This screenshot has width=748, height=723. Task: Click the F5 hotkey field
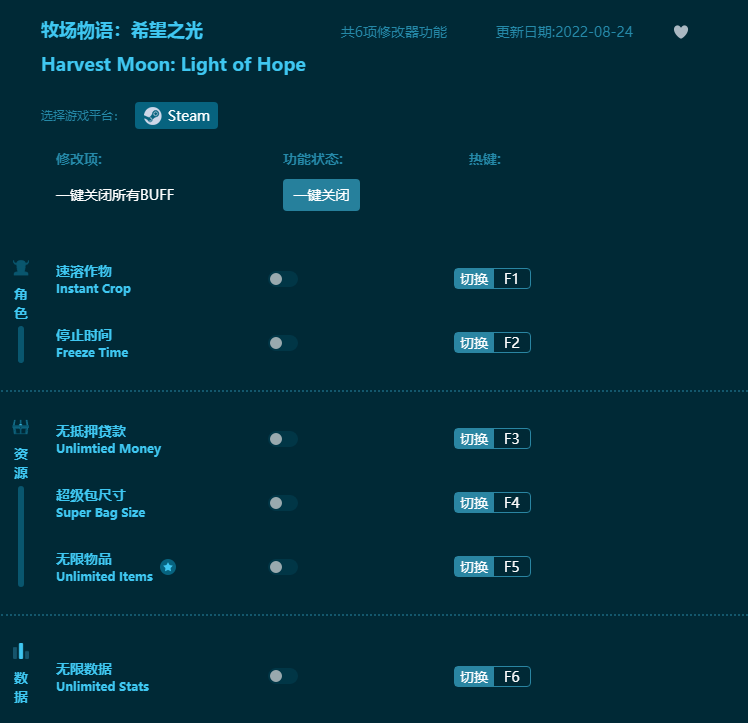coord(512,567)
